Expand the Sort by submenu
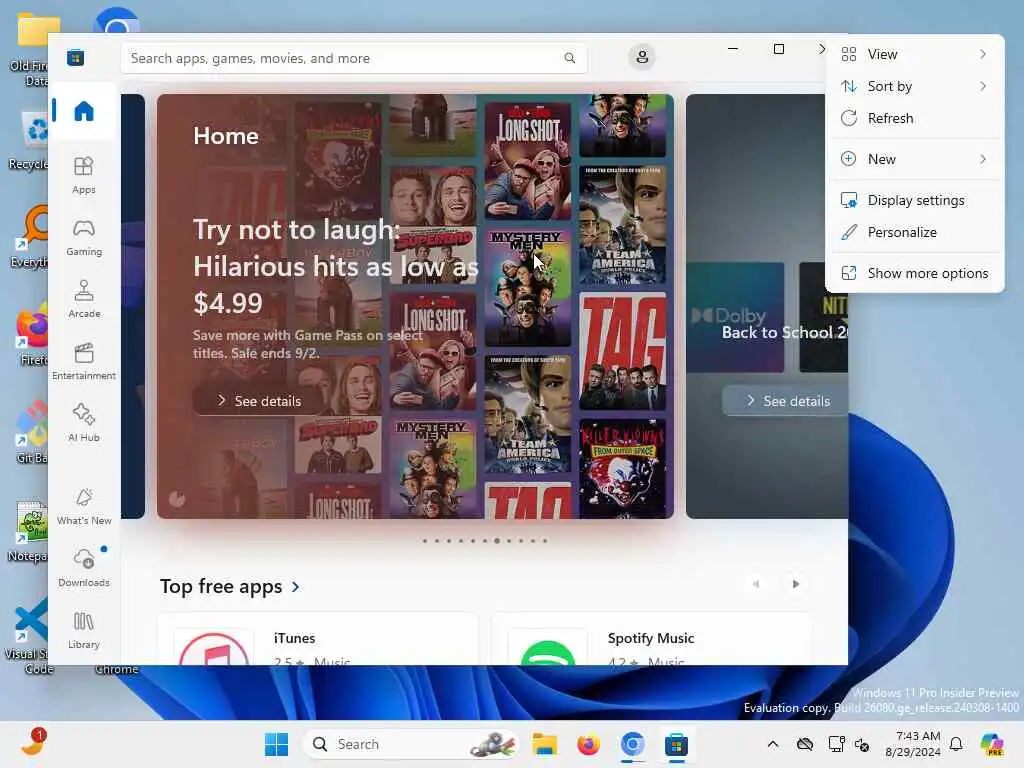Image resolution: width=1024 pixels, height=768 pixels. coord(914,86)
